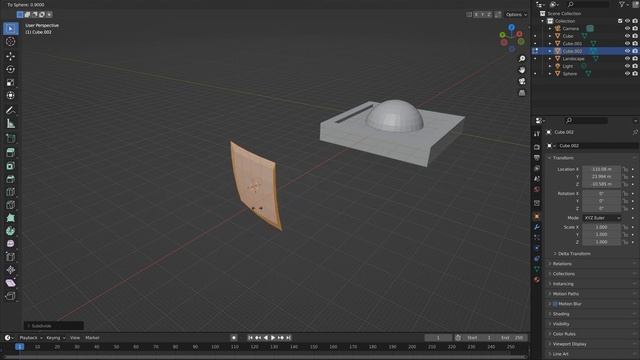640x360 pixels.
Task: Toggle the camera view icon
Action: click(522, 82)
